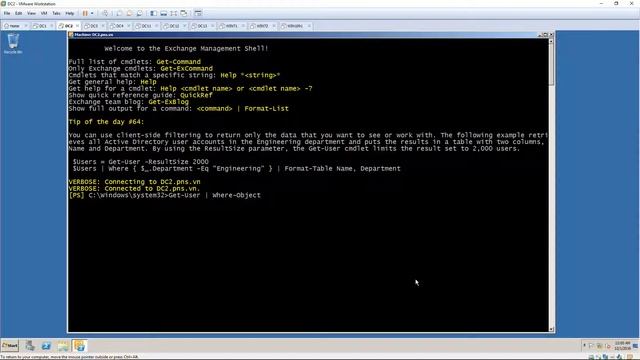Click the Exchange shell title bar icon
The image size is (640, 360).
pos(71,35)
